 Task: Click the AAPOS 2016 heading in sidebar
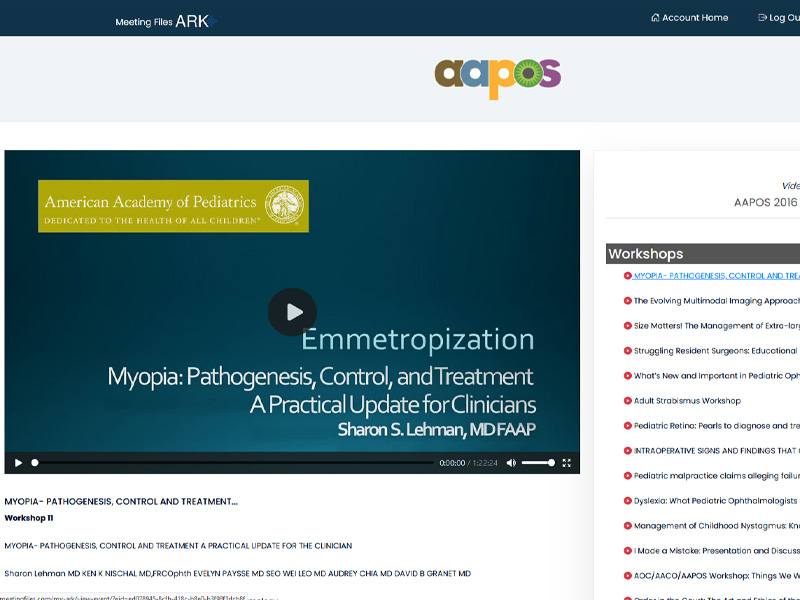766,202
